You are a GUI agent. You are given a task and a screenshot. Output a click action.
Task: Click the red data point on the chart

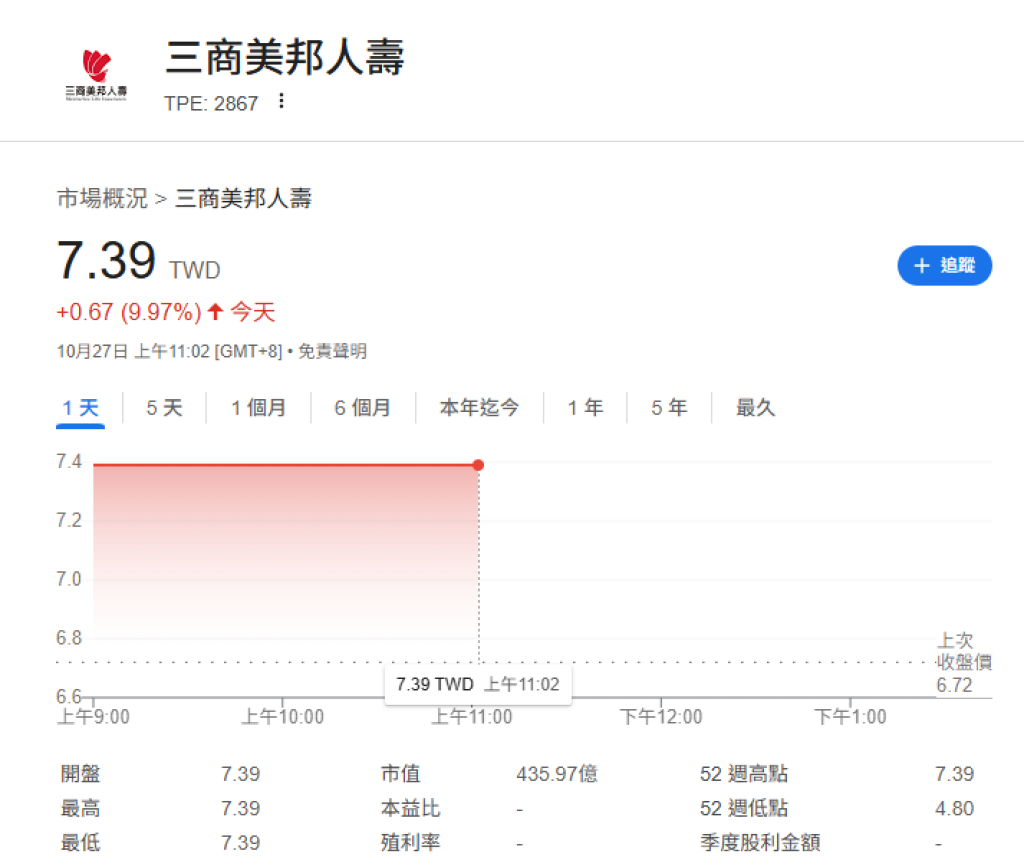coord(478,464)
